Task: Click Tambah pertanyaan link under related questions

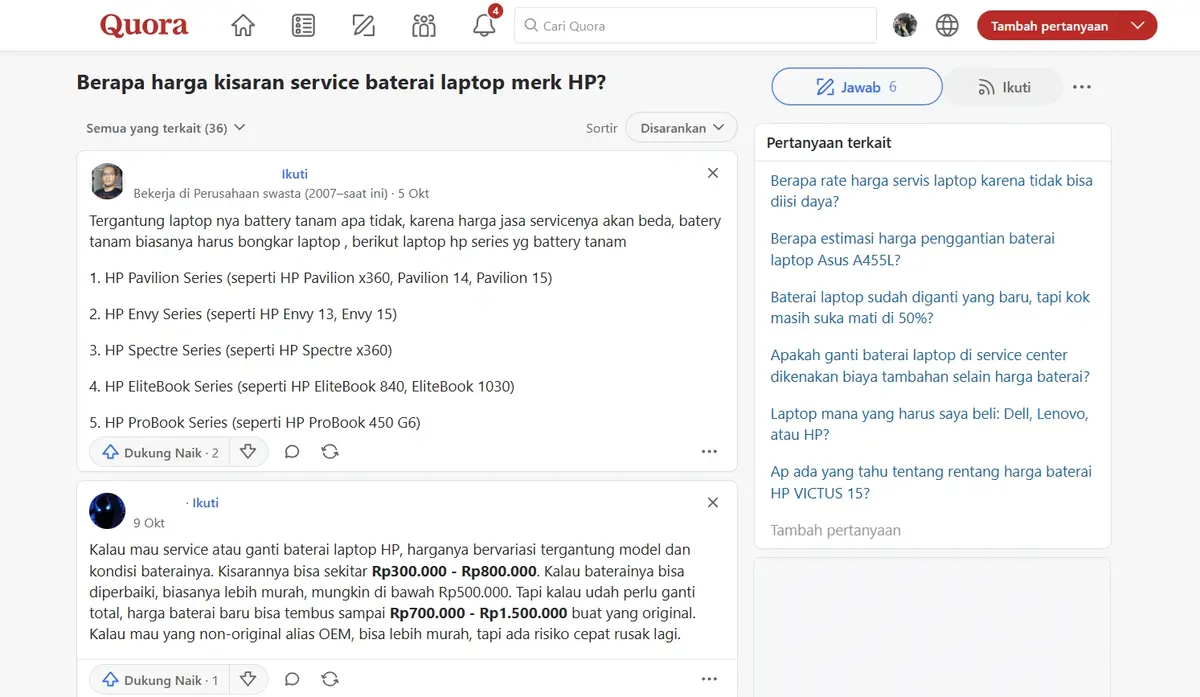Action: click(835, 530)
